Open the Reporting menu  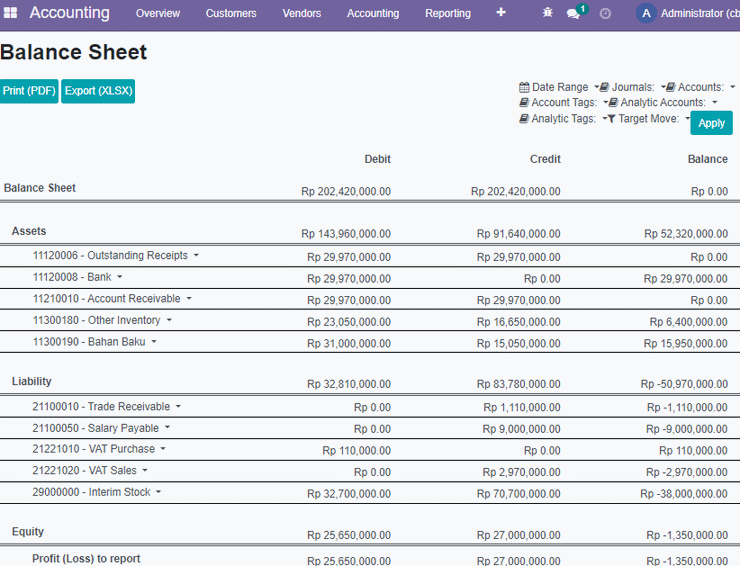coord(447,13)
